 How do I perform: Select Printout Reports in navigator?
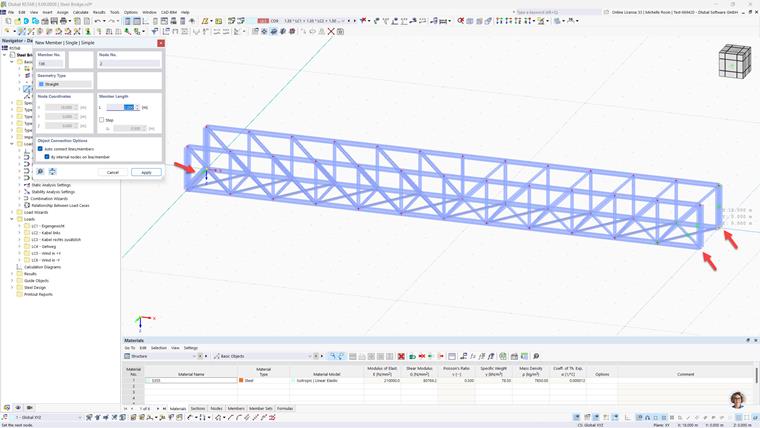pos(38,294)
